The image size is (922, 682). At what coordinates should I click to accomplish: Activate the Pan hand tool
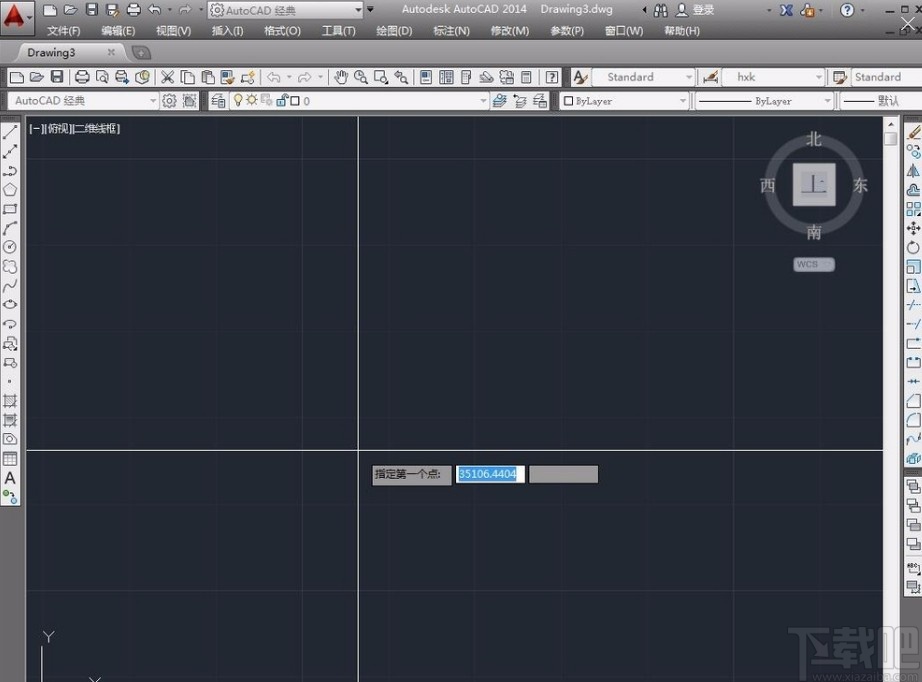pos(341,77)
